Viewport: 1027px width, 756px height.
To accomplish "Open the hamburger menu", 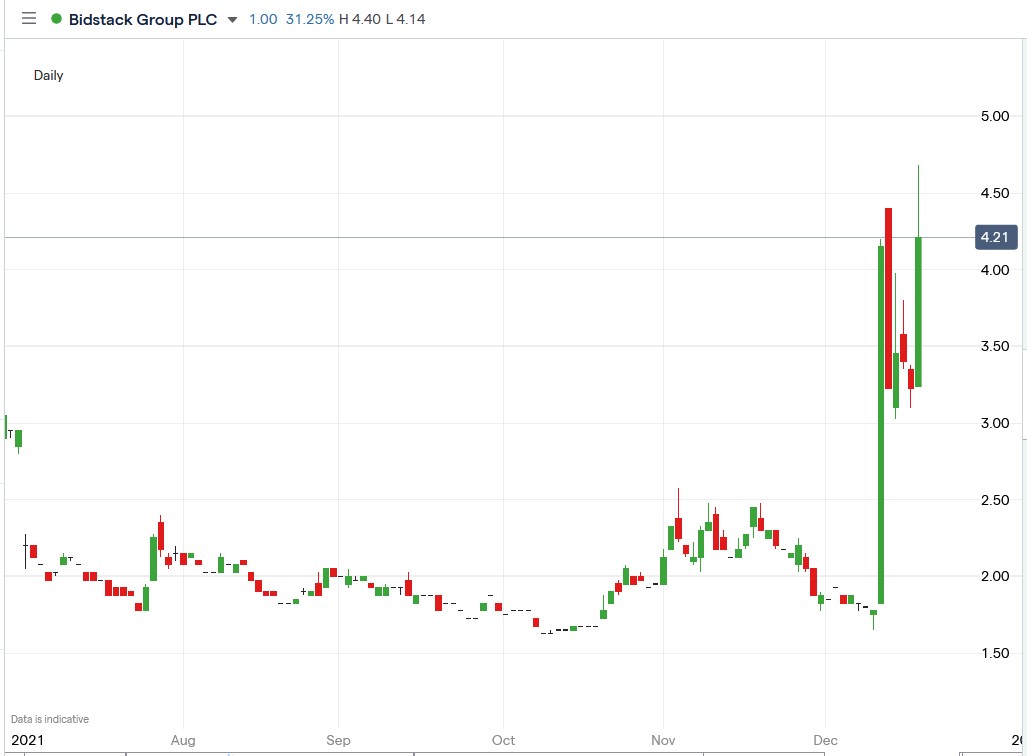I will 28,18.
